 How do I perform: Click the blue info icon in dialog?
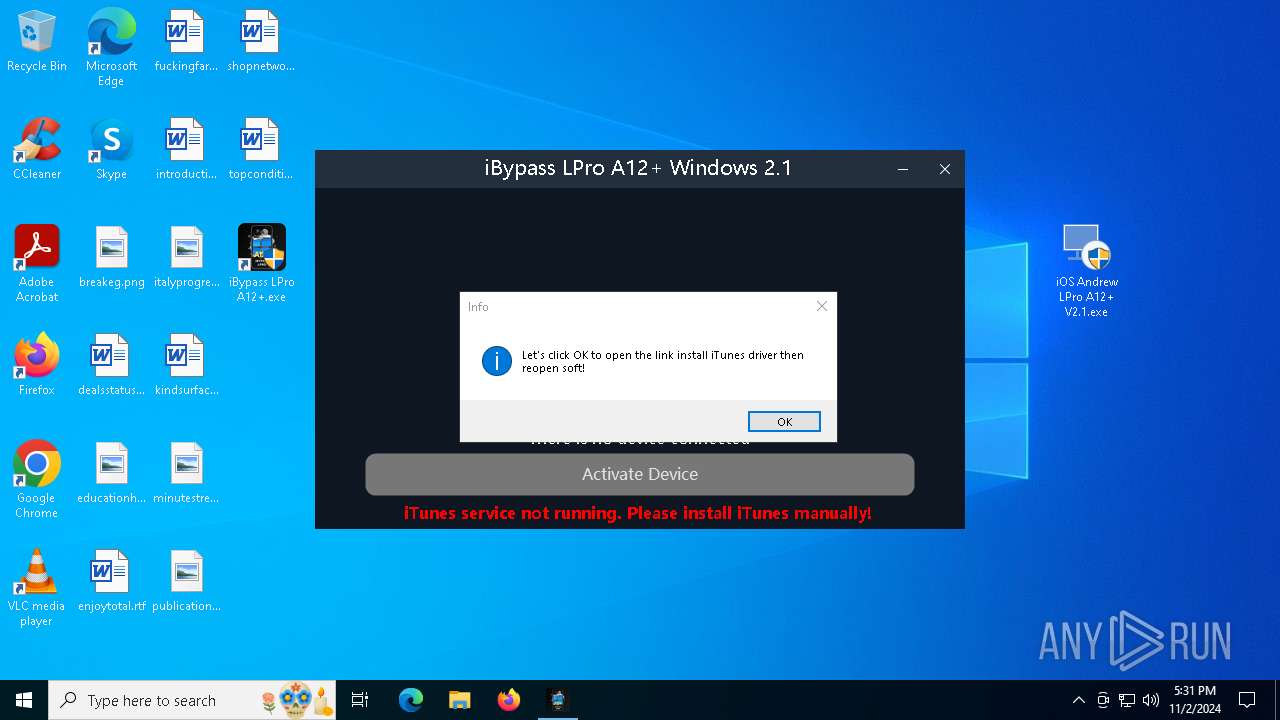click(497, 361)
